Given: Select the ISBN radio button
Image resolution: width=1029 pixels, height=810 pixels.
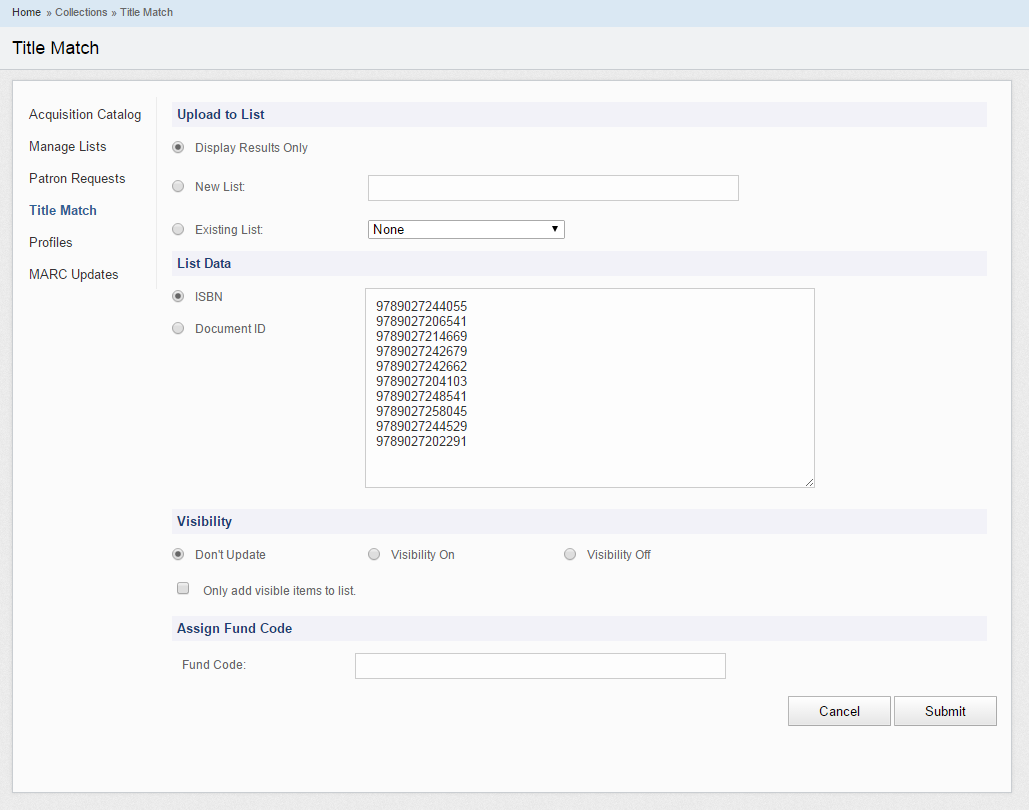Looking at the screenshot, I should pos(178,296).
